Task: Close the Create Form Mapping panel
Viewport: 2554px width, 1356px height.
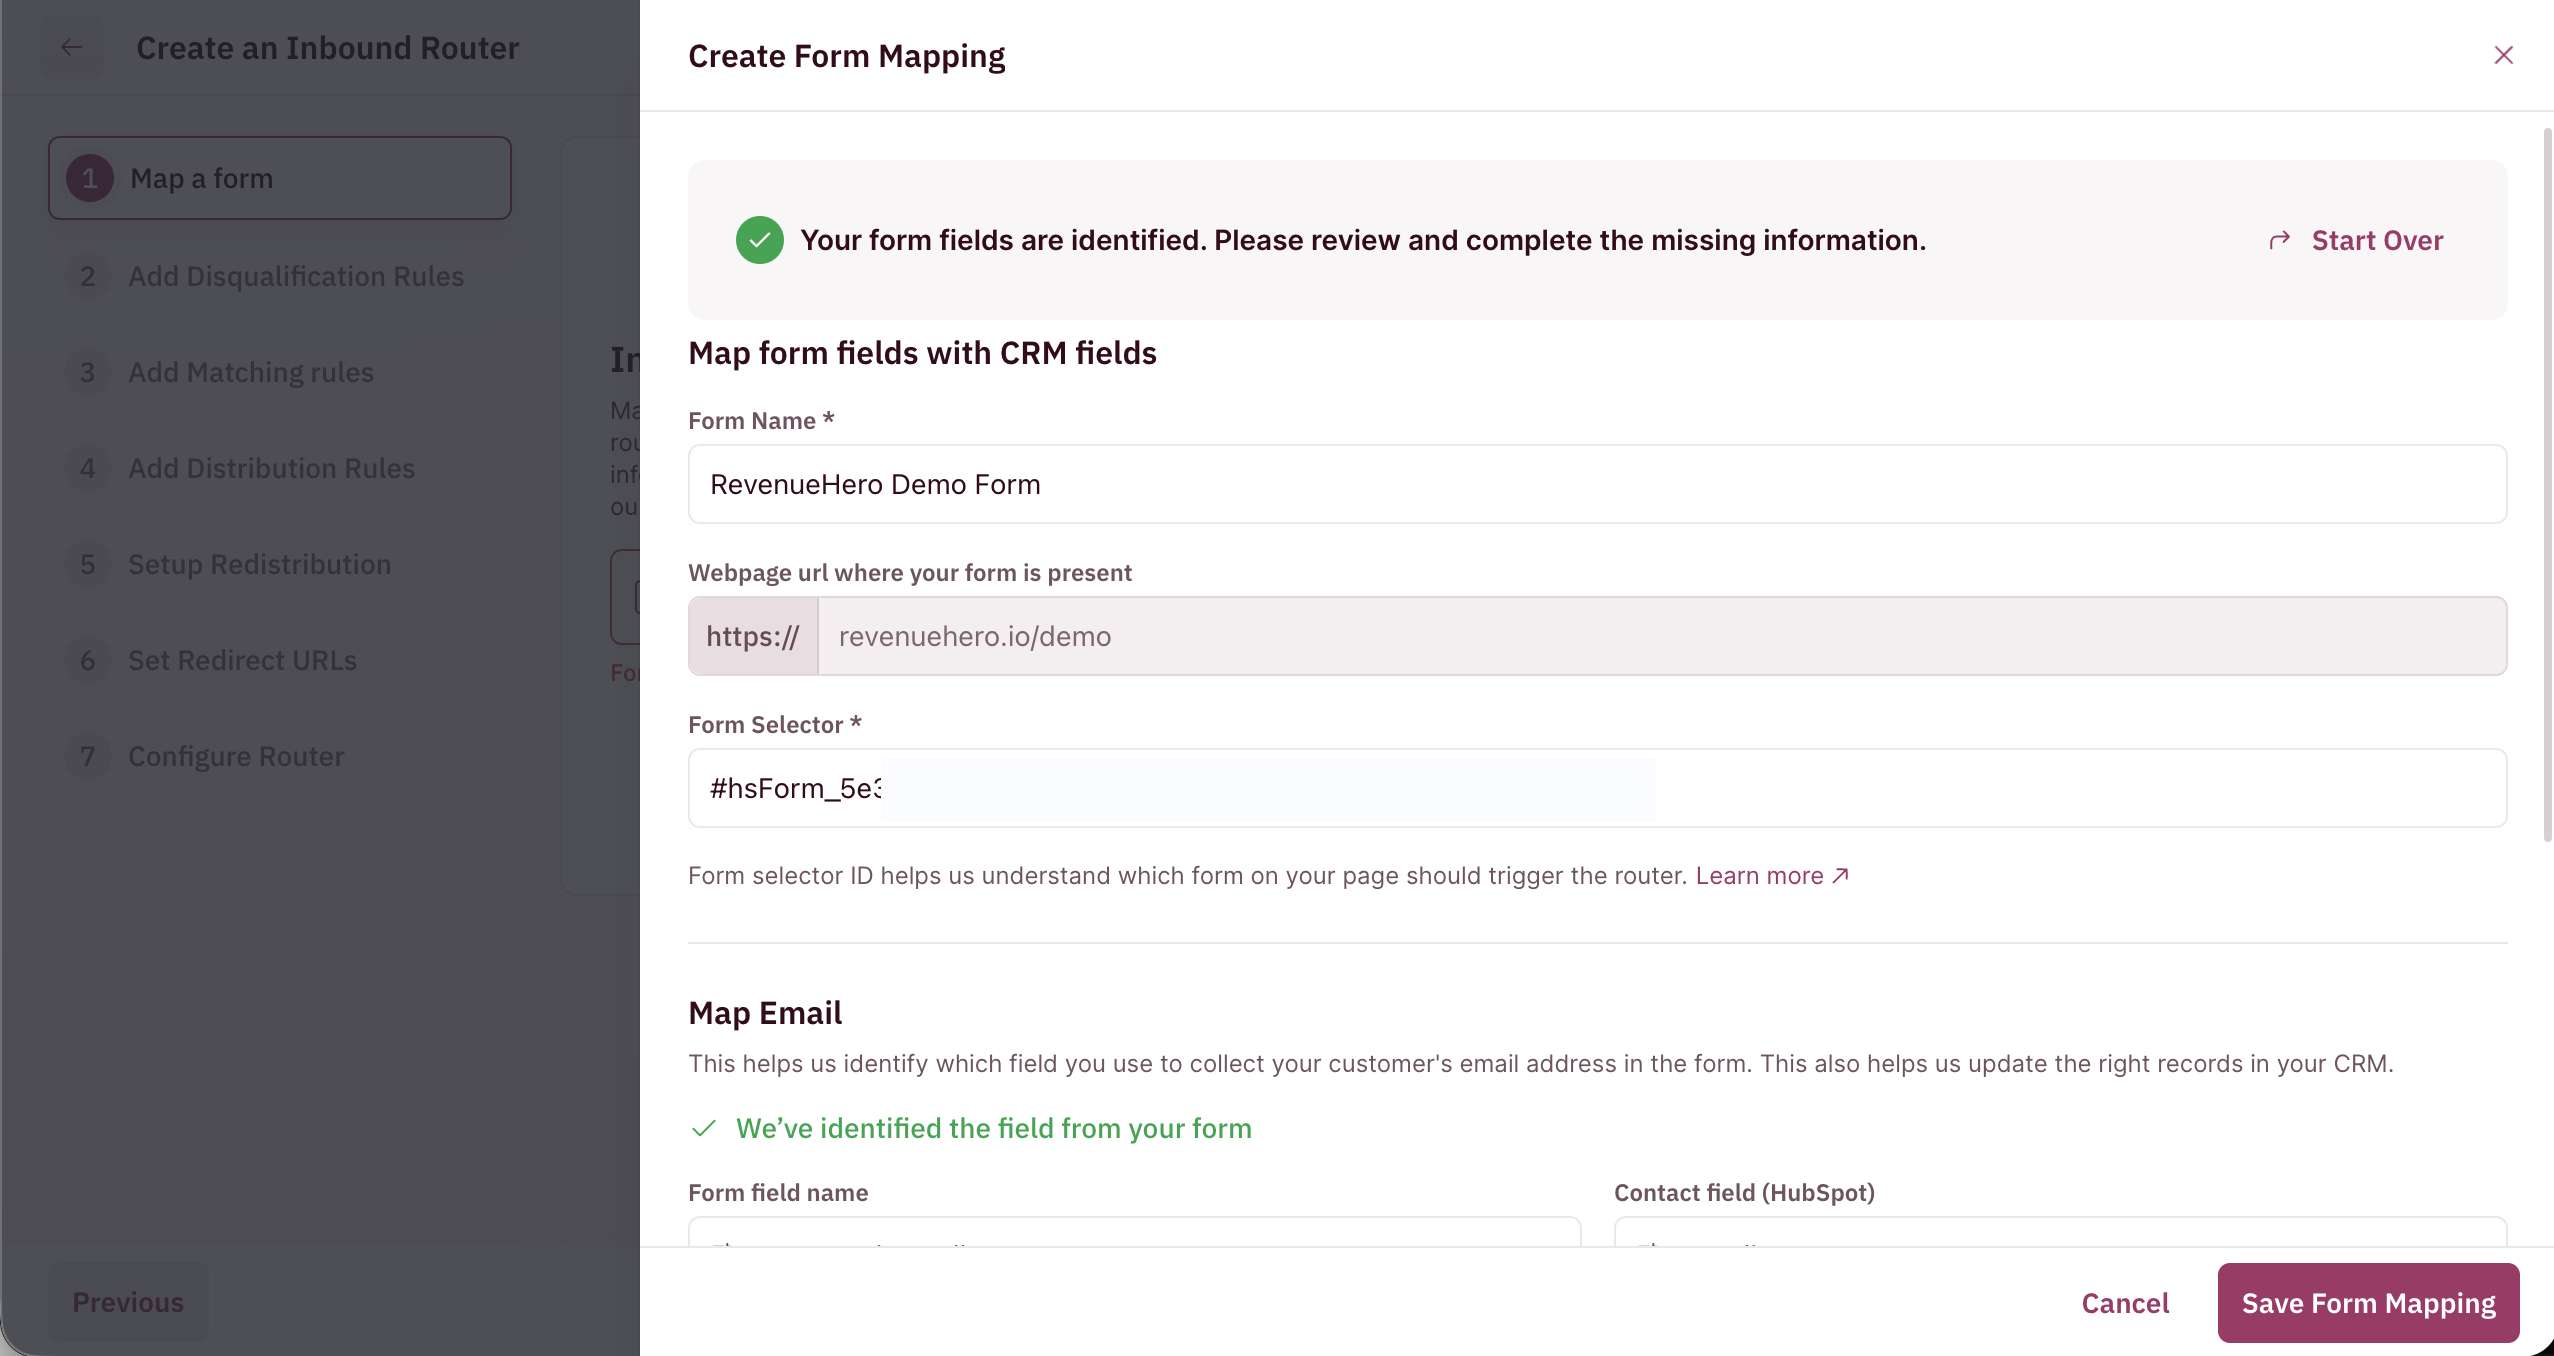Action: click(2503, 55)
